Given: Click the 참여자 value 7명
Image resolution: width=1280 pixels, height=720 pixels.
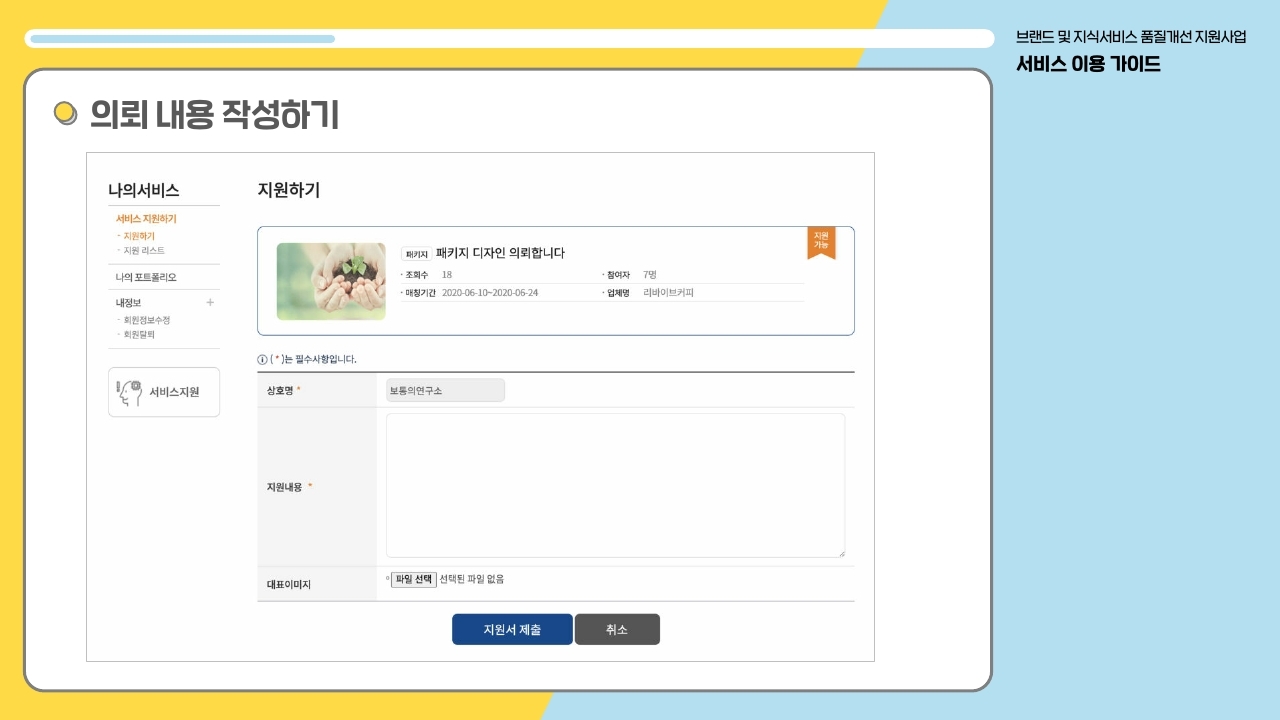Looking at the screenshot, I should [x=650, y=274].
